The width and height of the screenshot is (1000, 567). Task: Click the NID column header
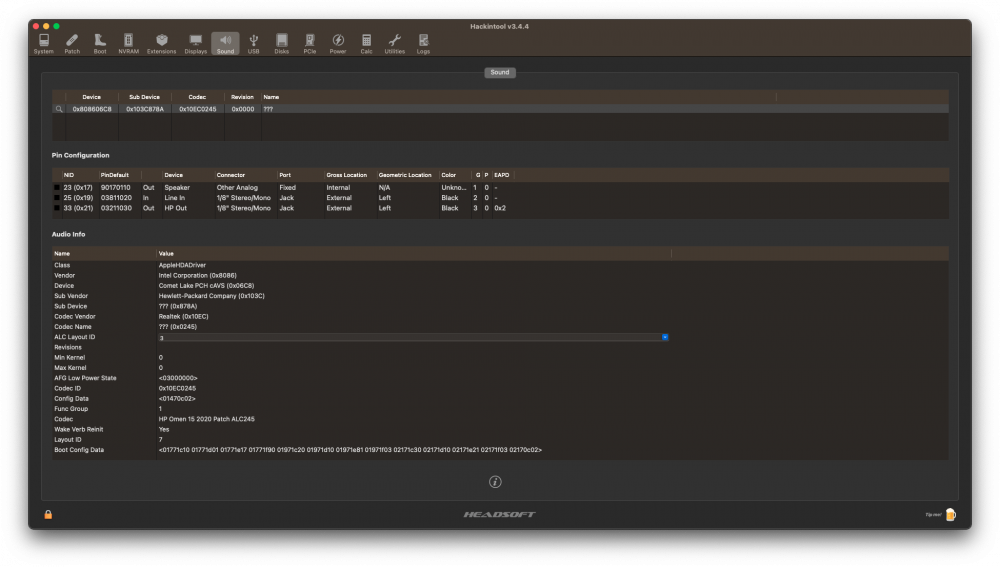(x=69, y=175)
